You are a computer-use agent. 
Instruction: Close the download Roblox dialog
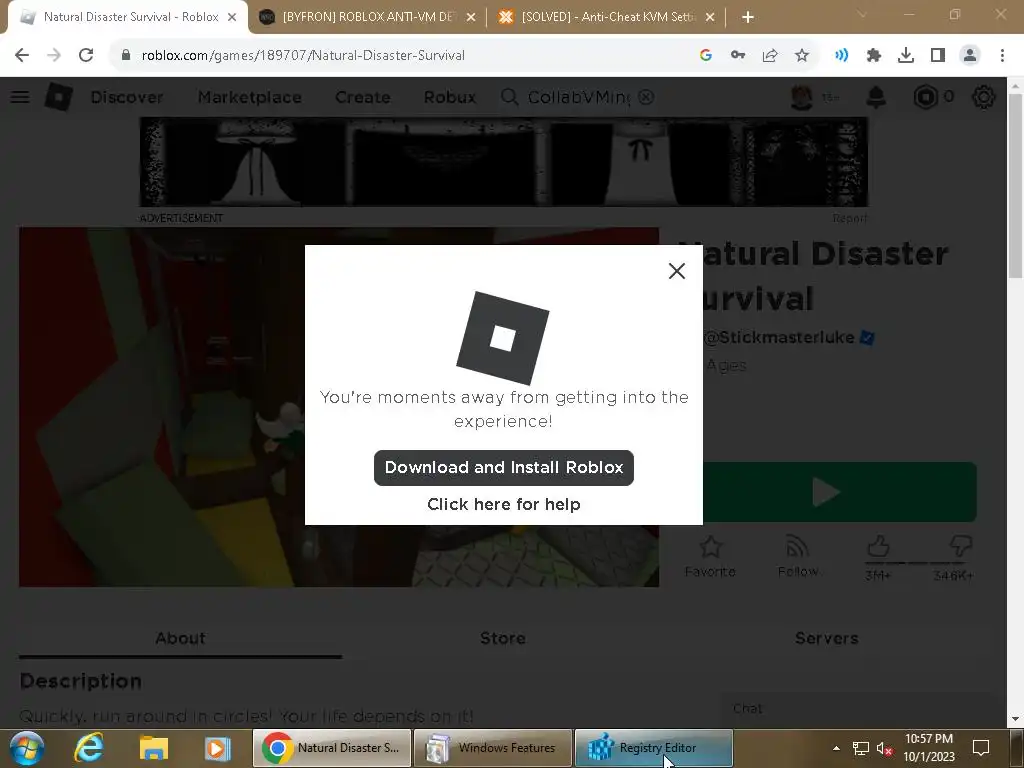click(677, 270)
